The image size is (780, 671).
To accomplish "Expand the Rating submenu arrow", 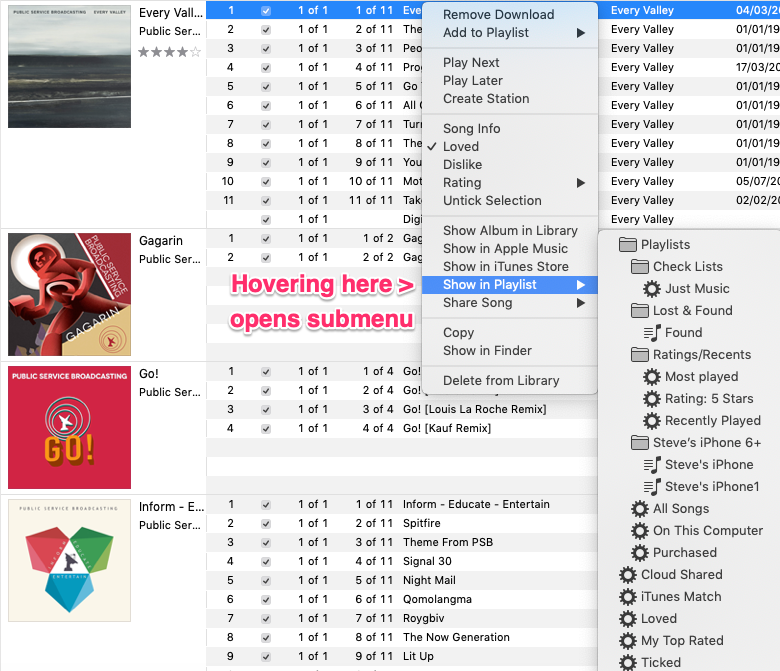I will (581, 183).
